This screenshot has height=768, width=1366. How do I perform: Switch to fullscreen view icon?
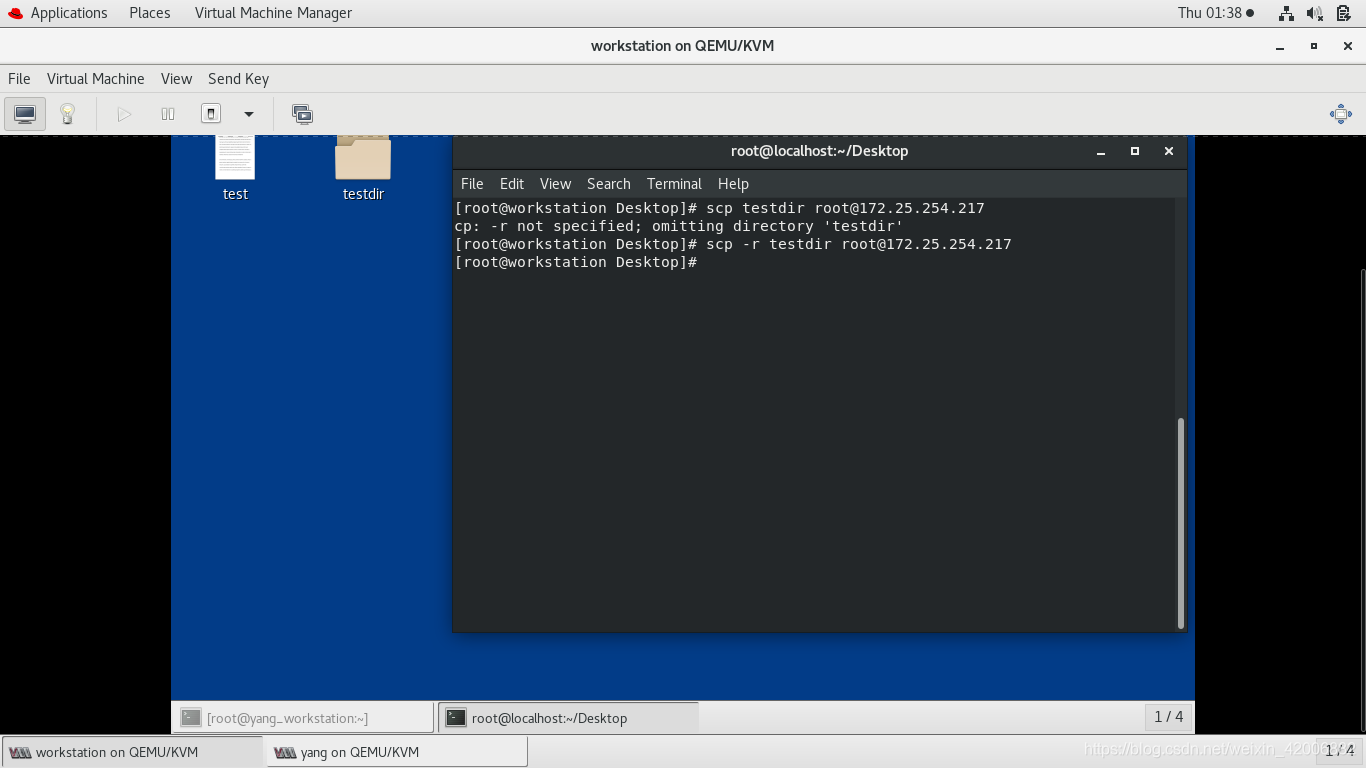pyautogui.click(x=1341, y=114)
